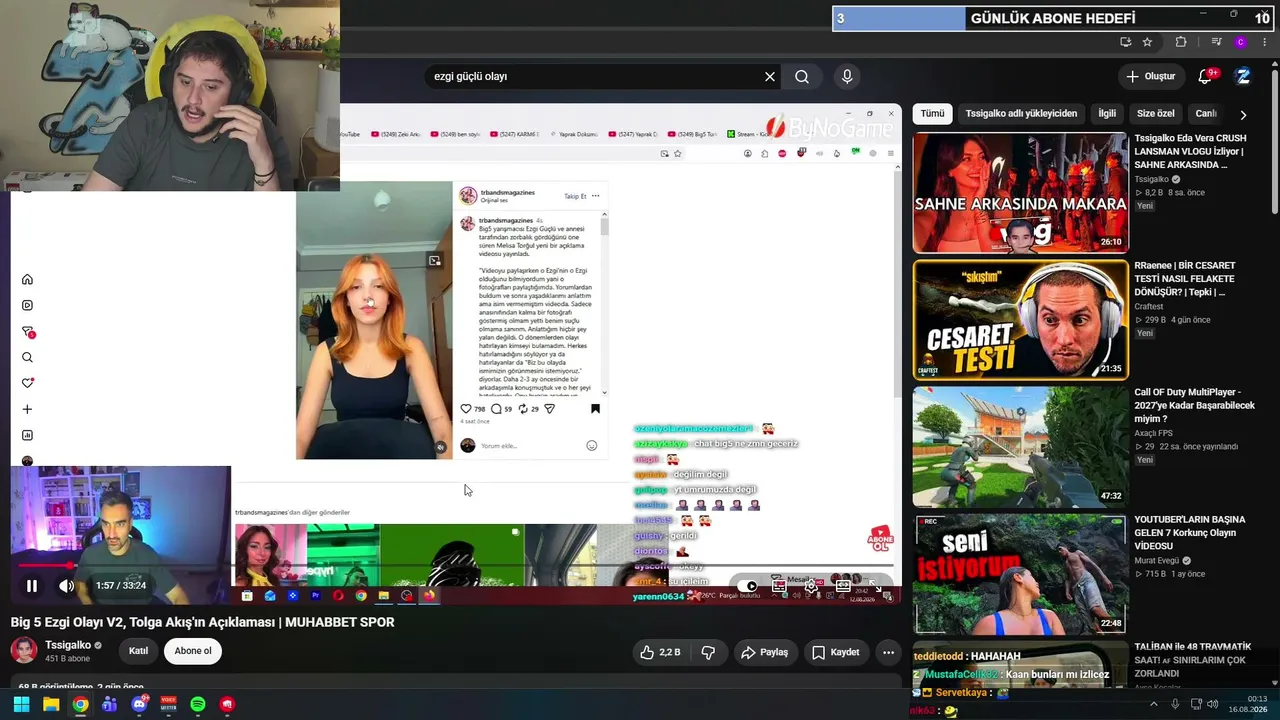Toggle subtitles in video player
This screenshot has width=1280, height=720.
[780, 587]
